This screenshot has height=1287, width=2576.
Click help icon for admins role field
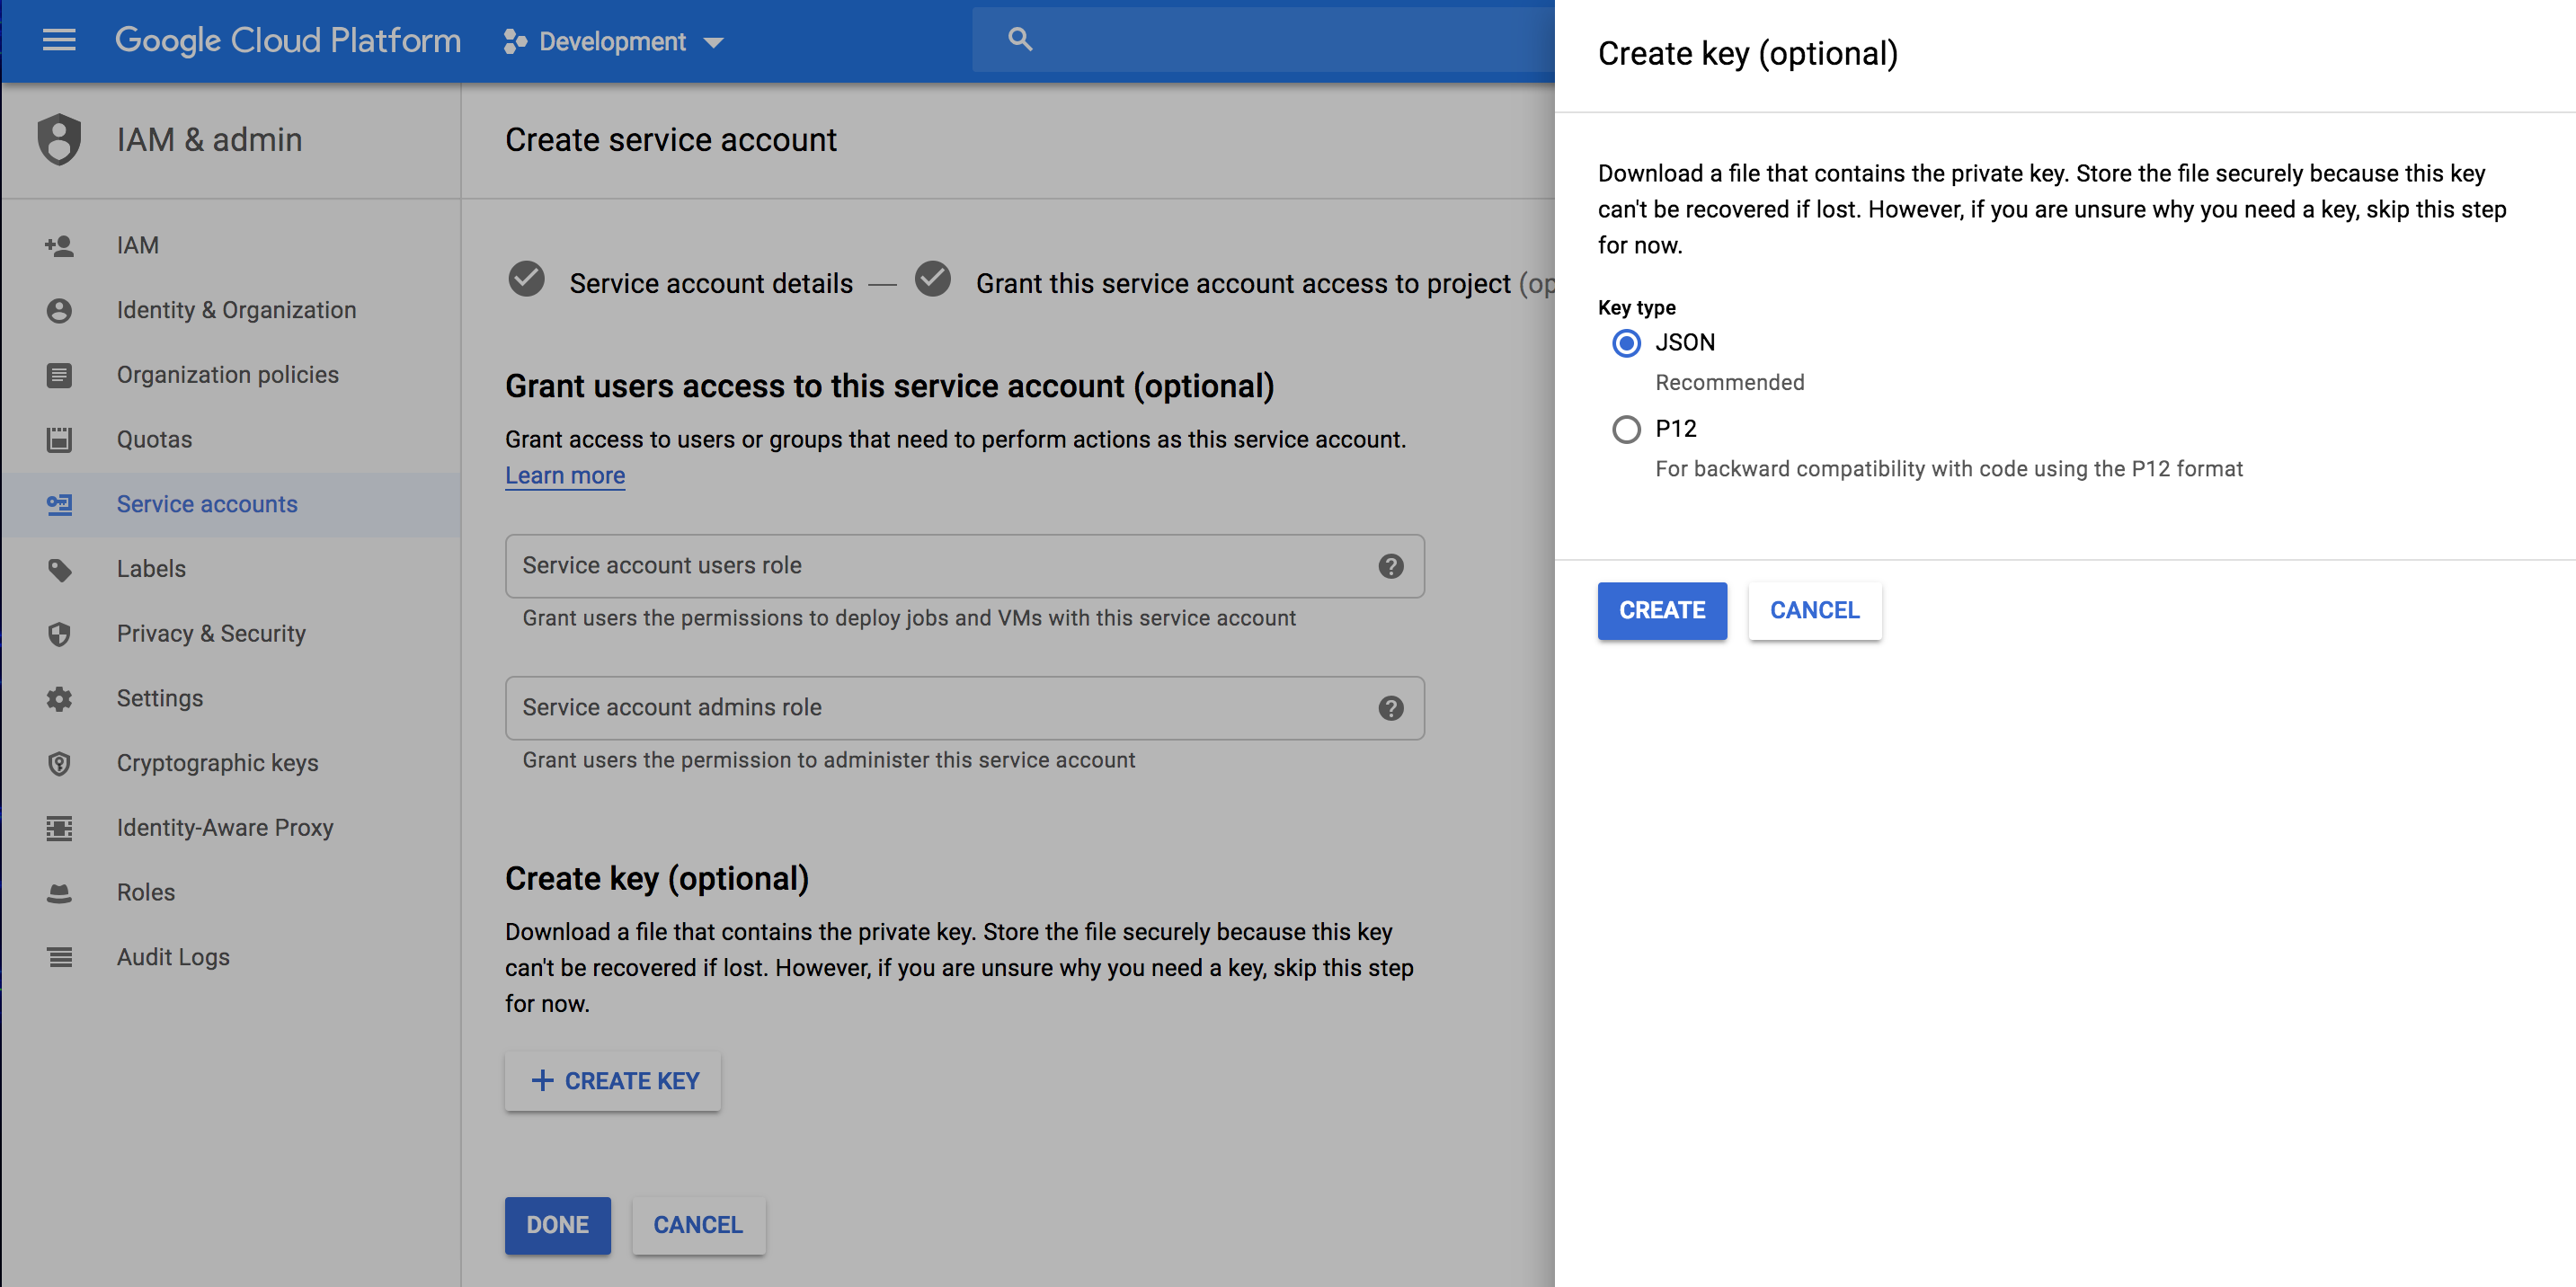(1390, 708)
